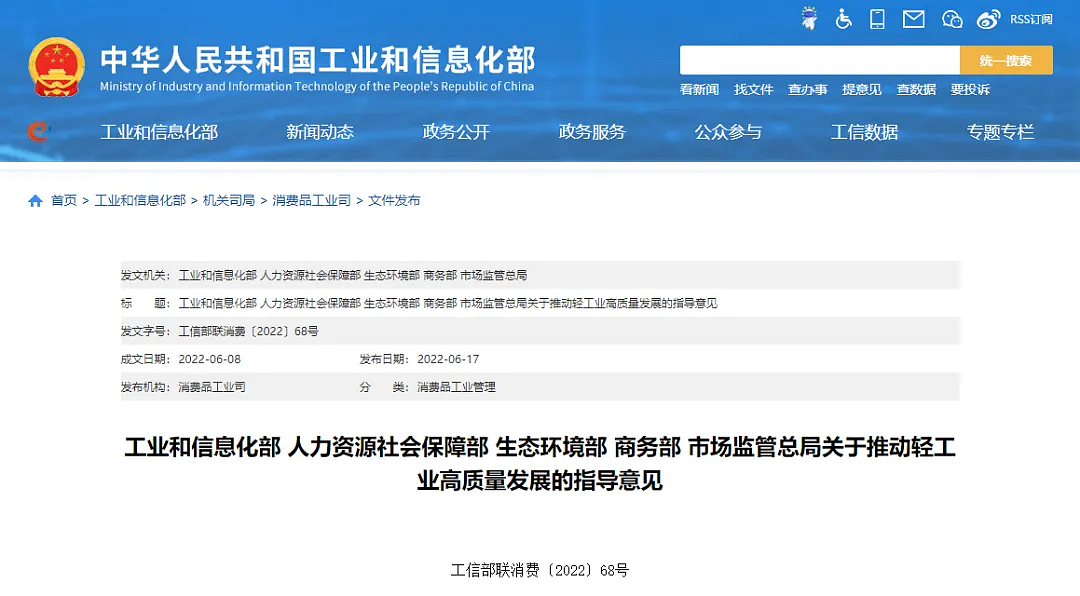Select the 发布机构 消费品工业司 value
The height and width of the screenshot is (596, 1080).
(212, 387)
